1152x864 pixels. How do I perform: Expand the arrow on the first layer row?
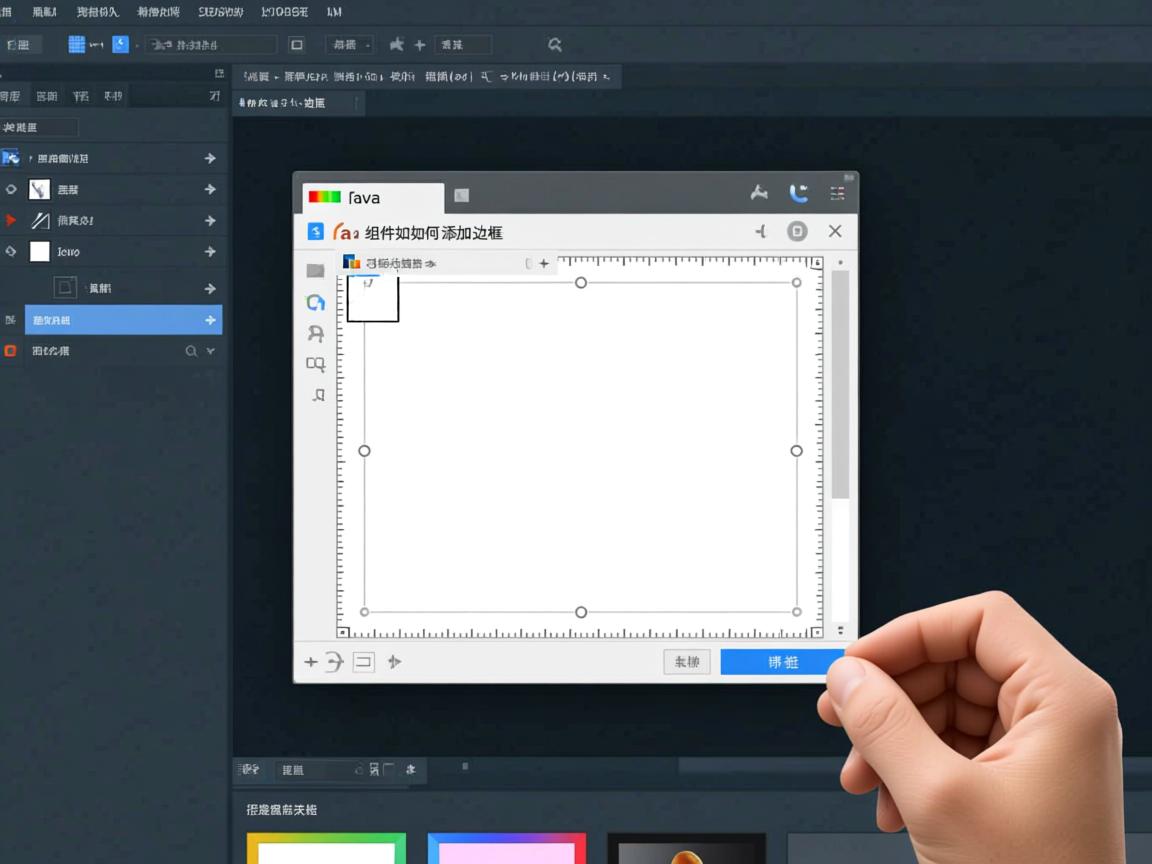pos(210,158)
